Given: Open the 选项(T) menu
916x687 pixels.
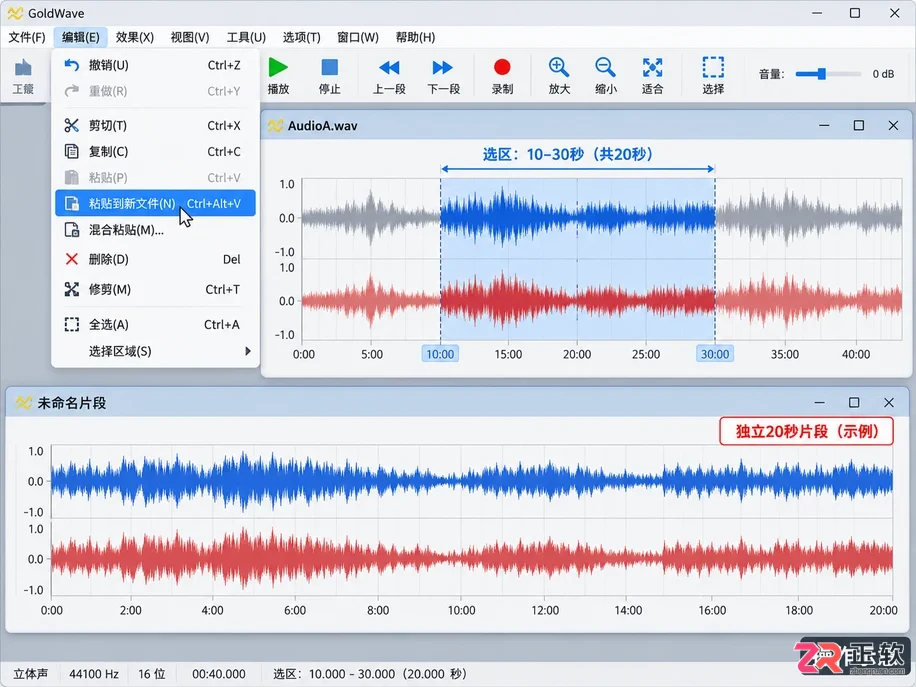Looking at the screenshot, I should click(x=301, y=37).
